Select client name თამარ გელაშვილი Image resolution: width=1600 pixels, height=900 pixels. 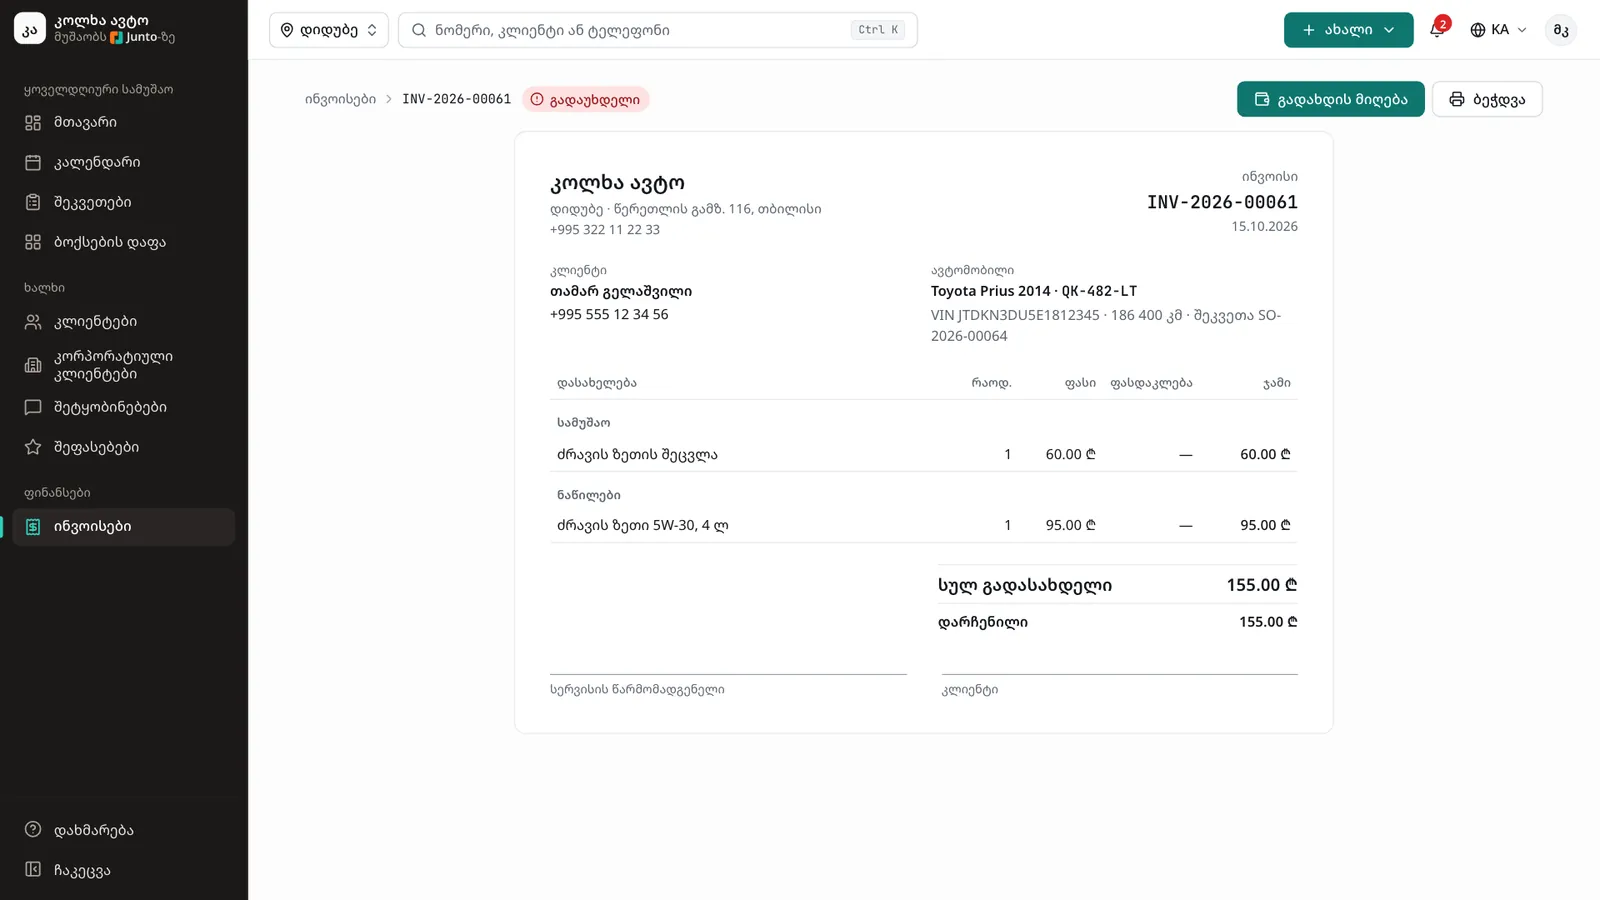pyautogui.click(x=620, y=291)
